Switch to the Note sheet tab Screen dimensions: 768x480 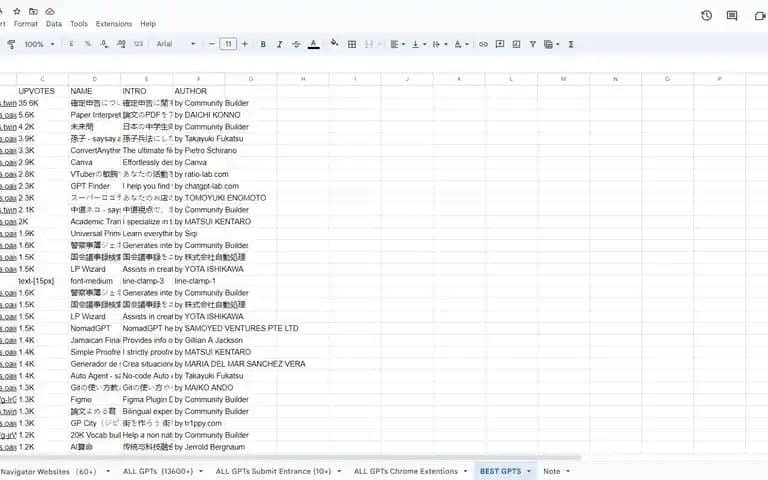552,471
